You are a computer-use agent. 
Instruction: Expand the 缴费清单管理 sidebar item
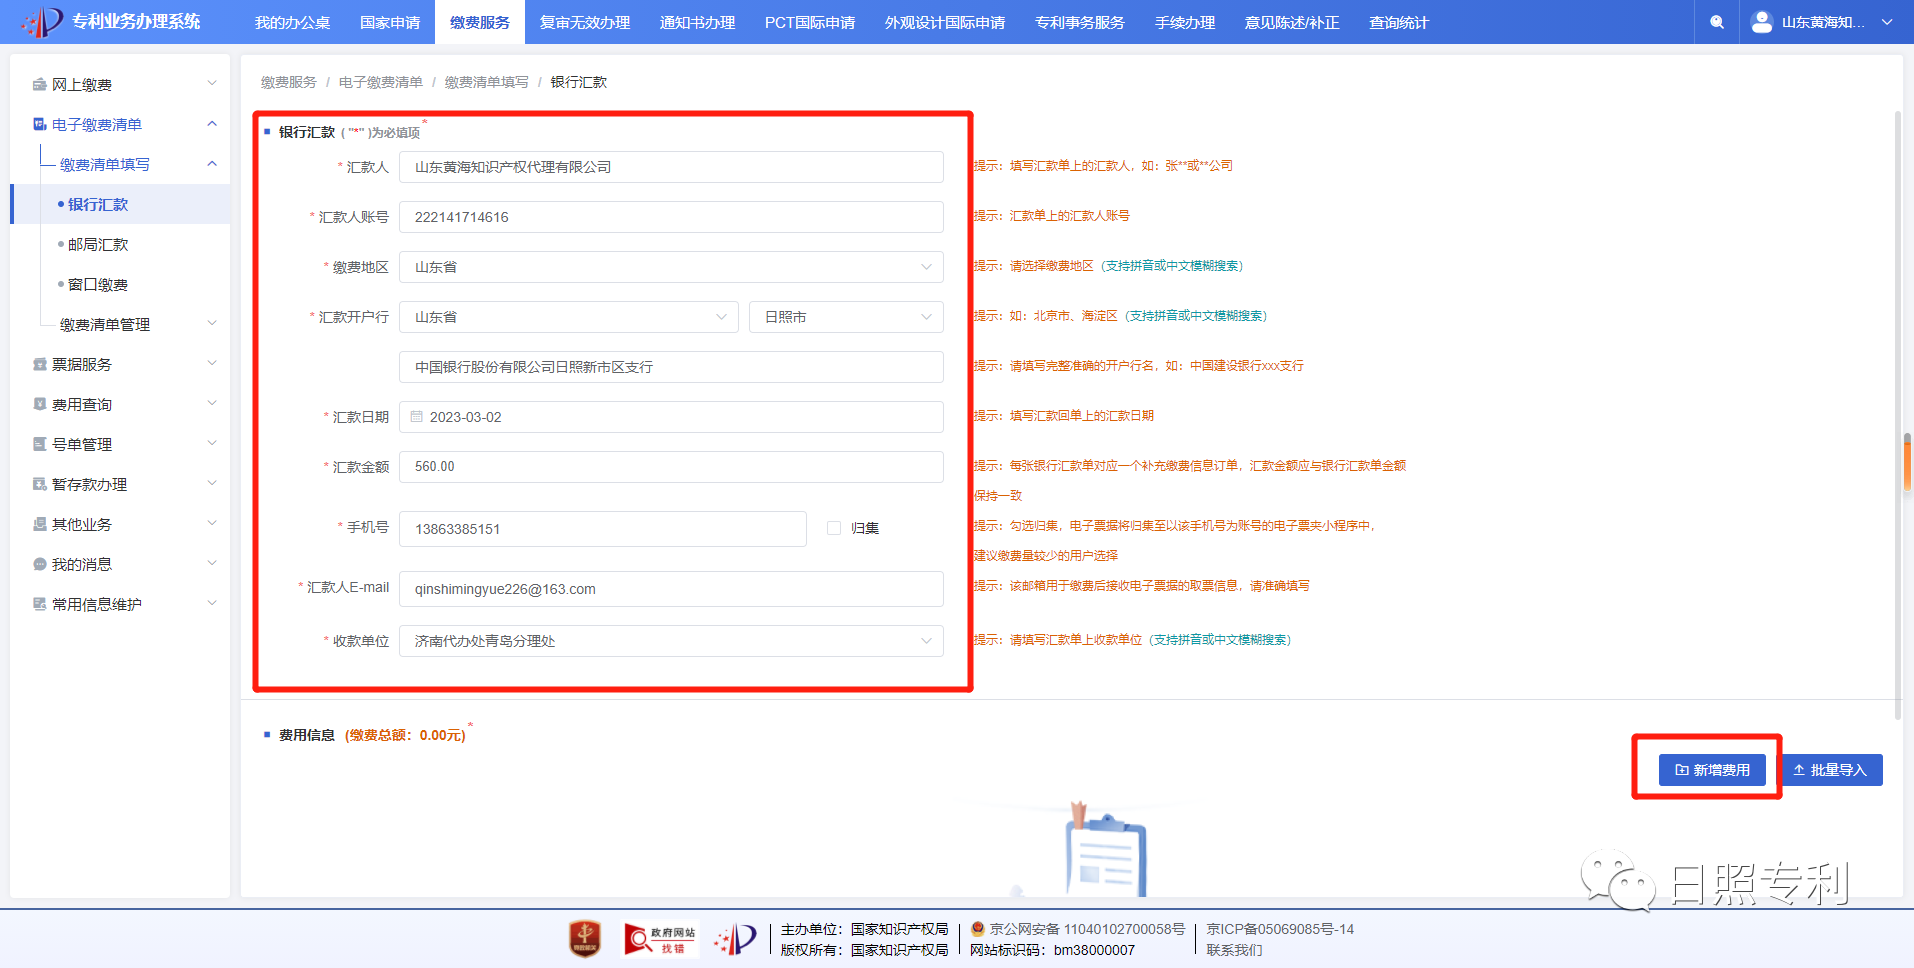pyautogui.click(x=211, y=324)
